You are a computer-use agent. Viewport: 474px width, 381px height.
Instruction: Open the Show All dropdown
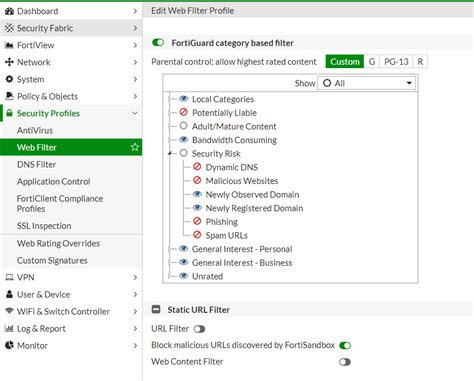[367, 83]
